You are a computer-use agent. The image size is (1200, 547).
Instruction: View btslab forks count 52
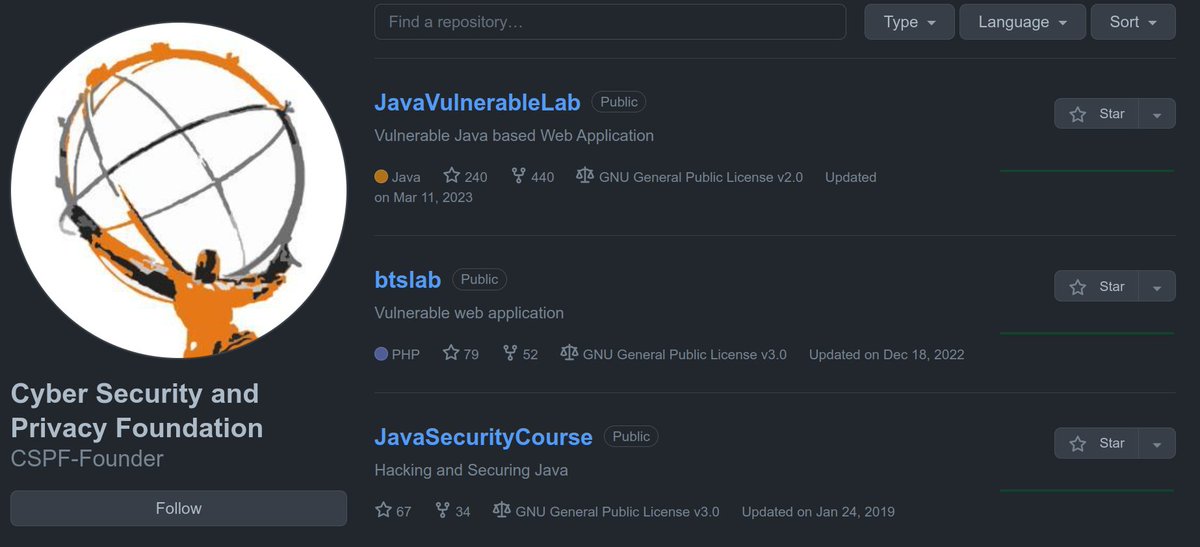pyautogui.click(x=520, y=354)
